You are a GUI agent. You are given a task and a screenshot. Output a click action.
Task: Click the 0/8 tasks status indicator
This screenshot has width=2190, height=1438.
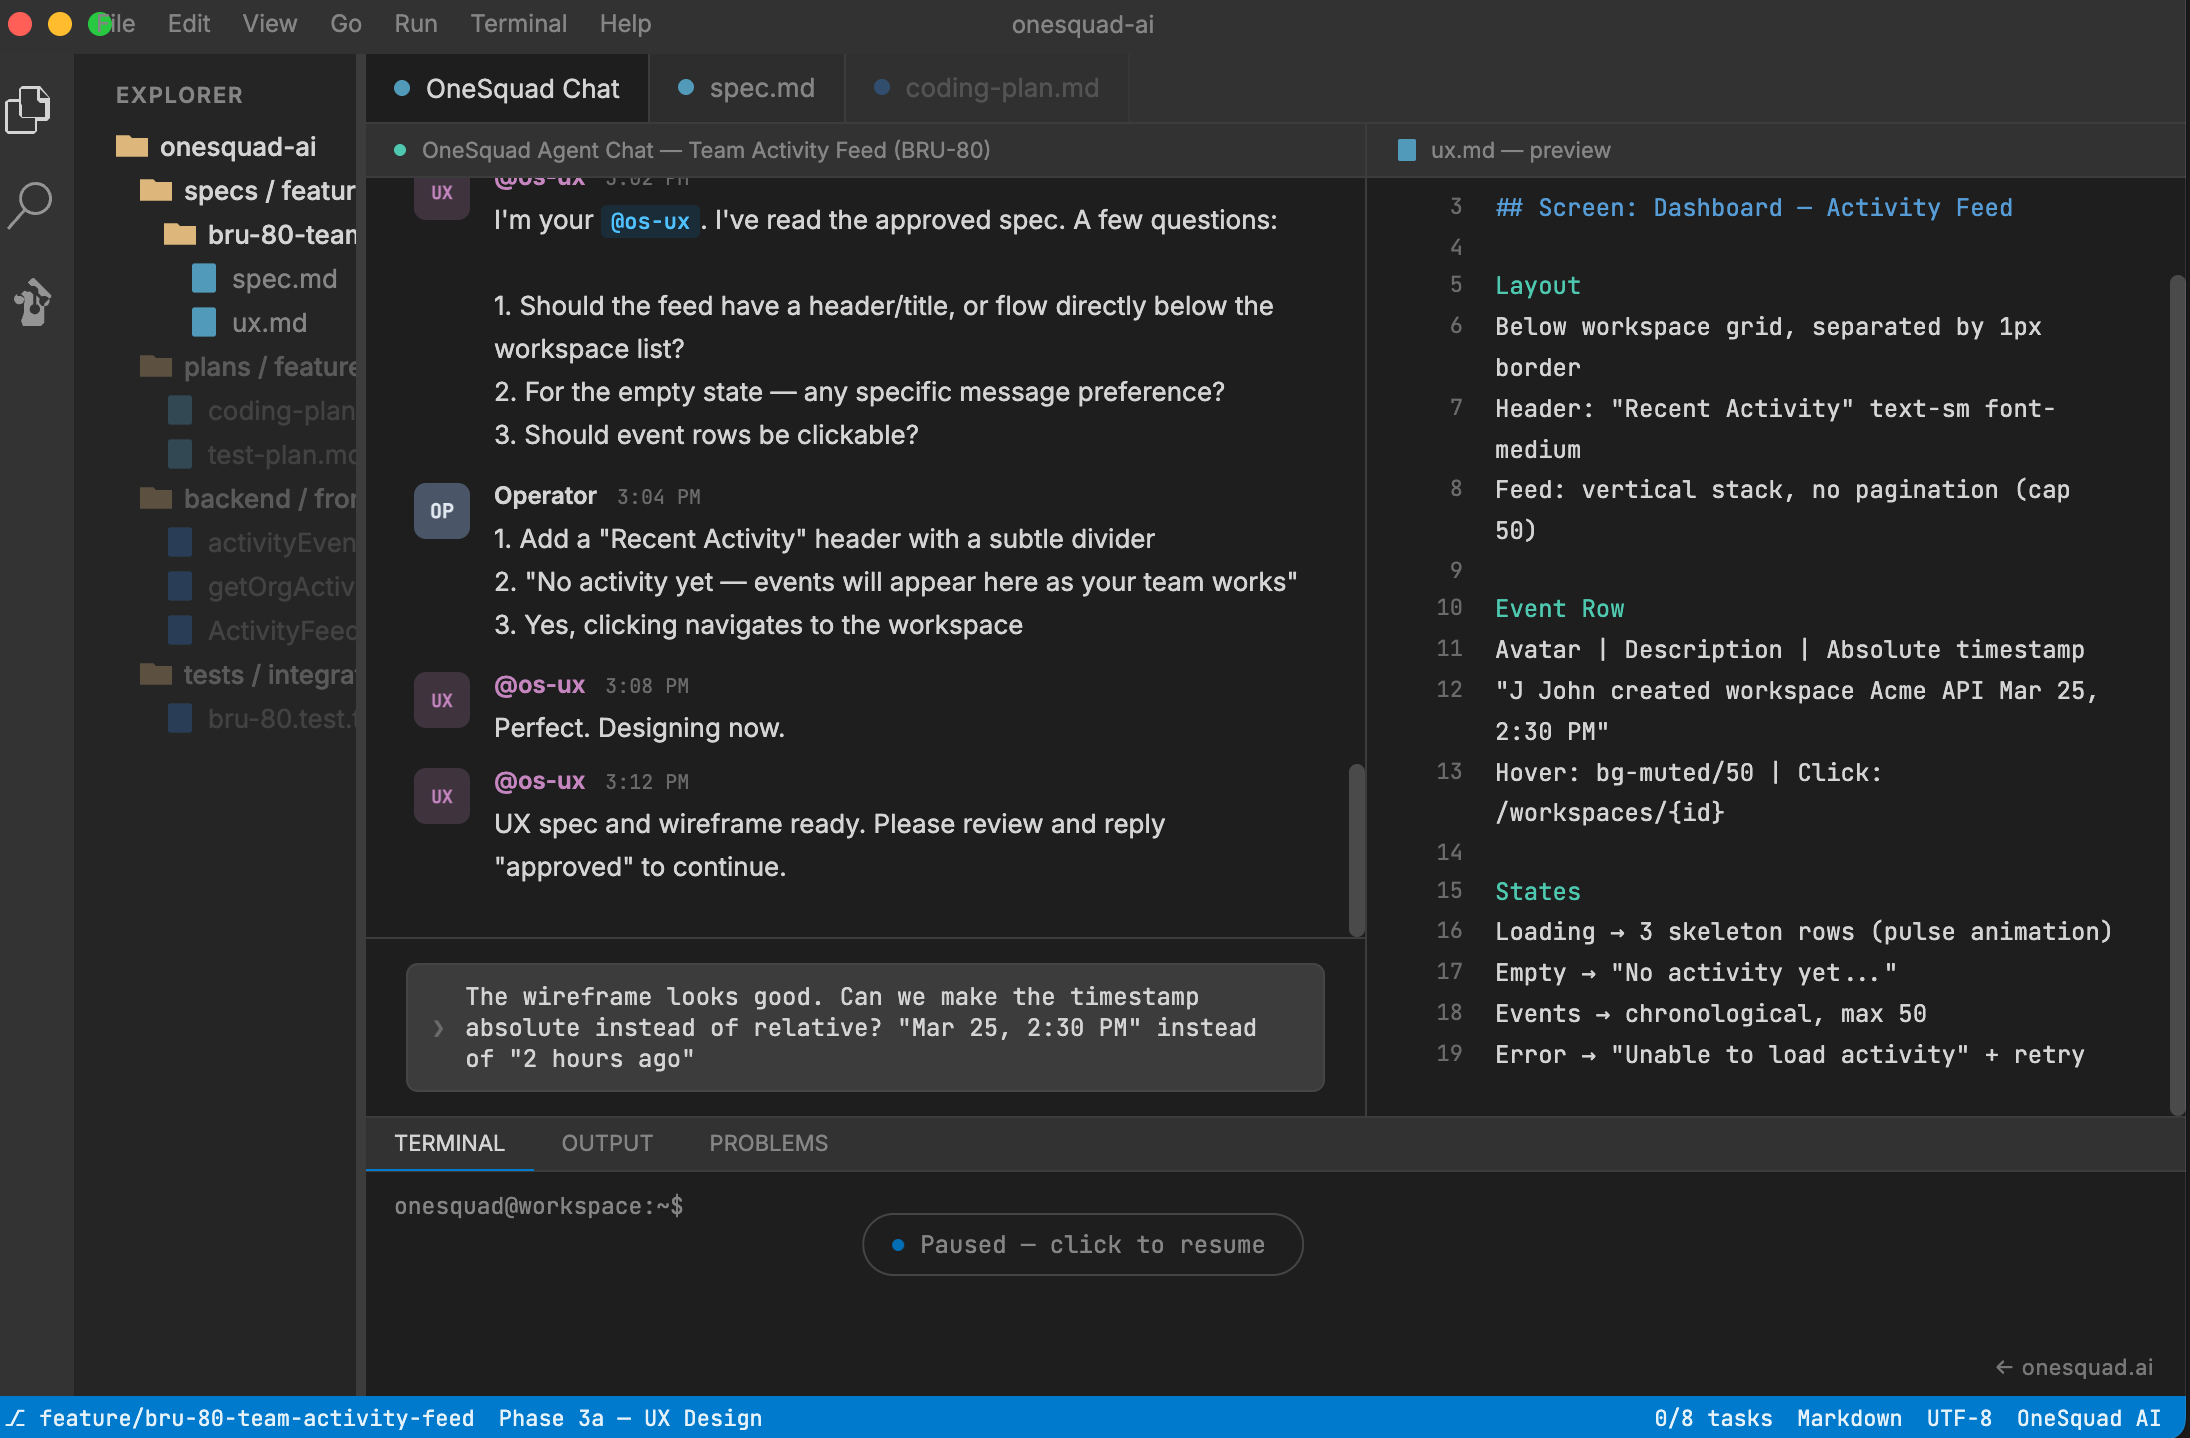[x=1712, y=1417]
